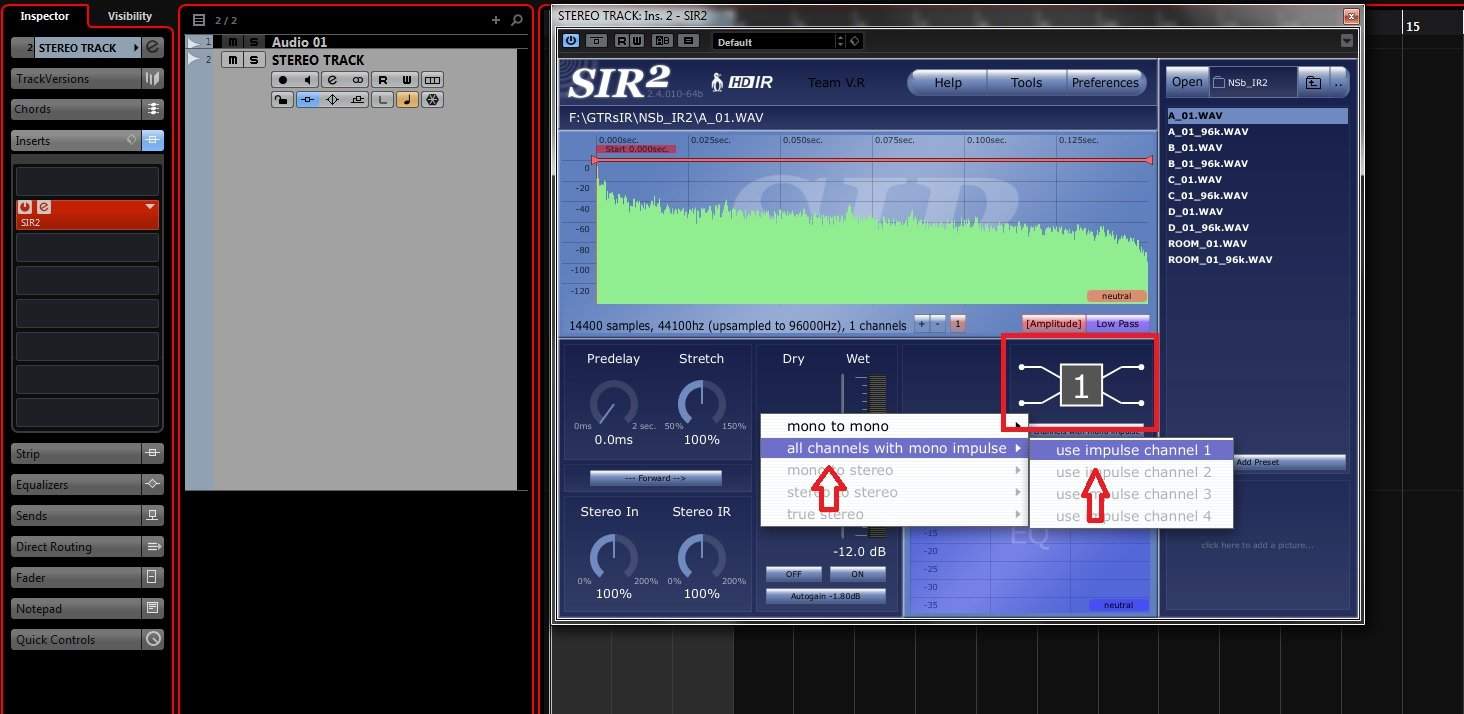Click the channel routing diagram box
The image size is (1464, 714).
(x=1080, y=385)
